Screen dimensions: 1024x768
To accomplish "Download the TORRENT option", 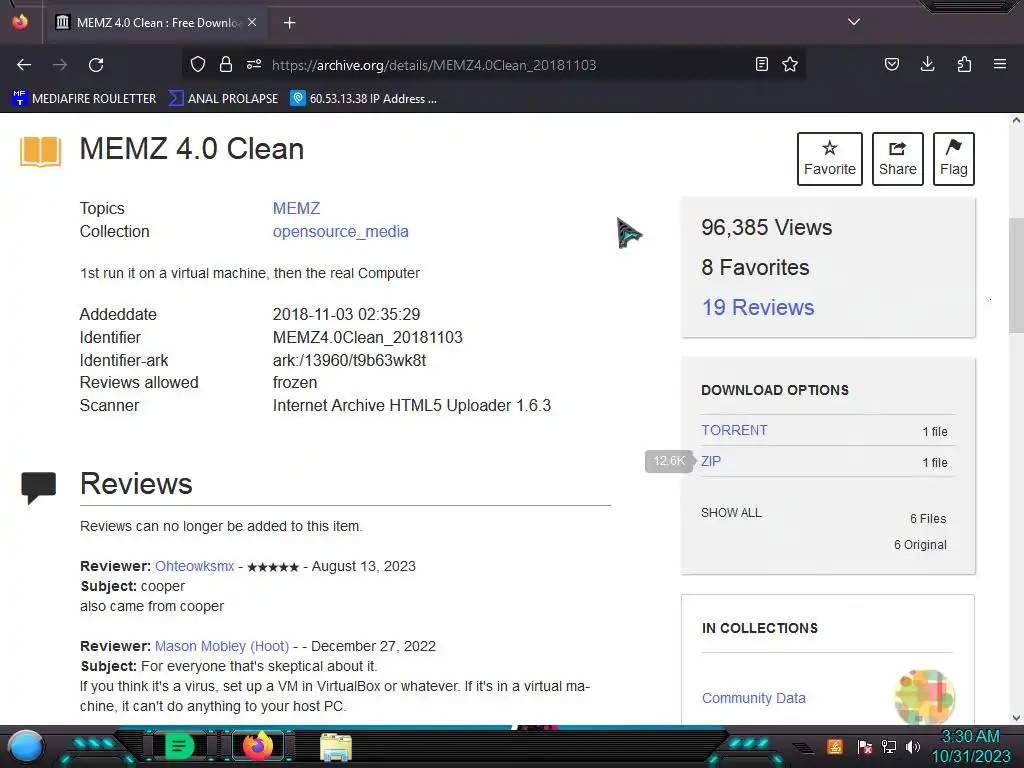I will pyautogui.click(x=734, y=430).
